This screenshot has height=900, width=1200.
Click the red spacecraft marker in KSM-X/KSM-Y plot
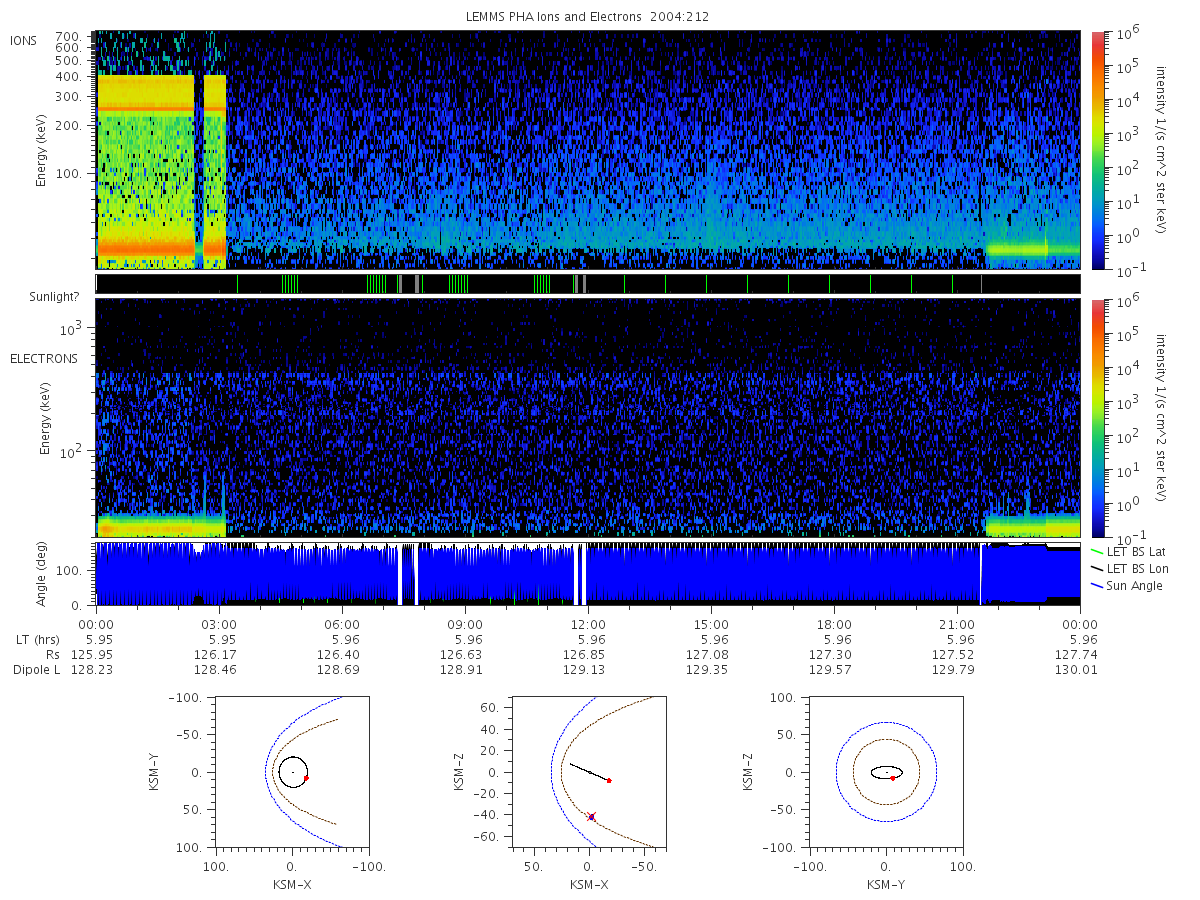(x=306, y=778)
